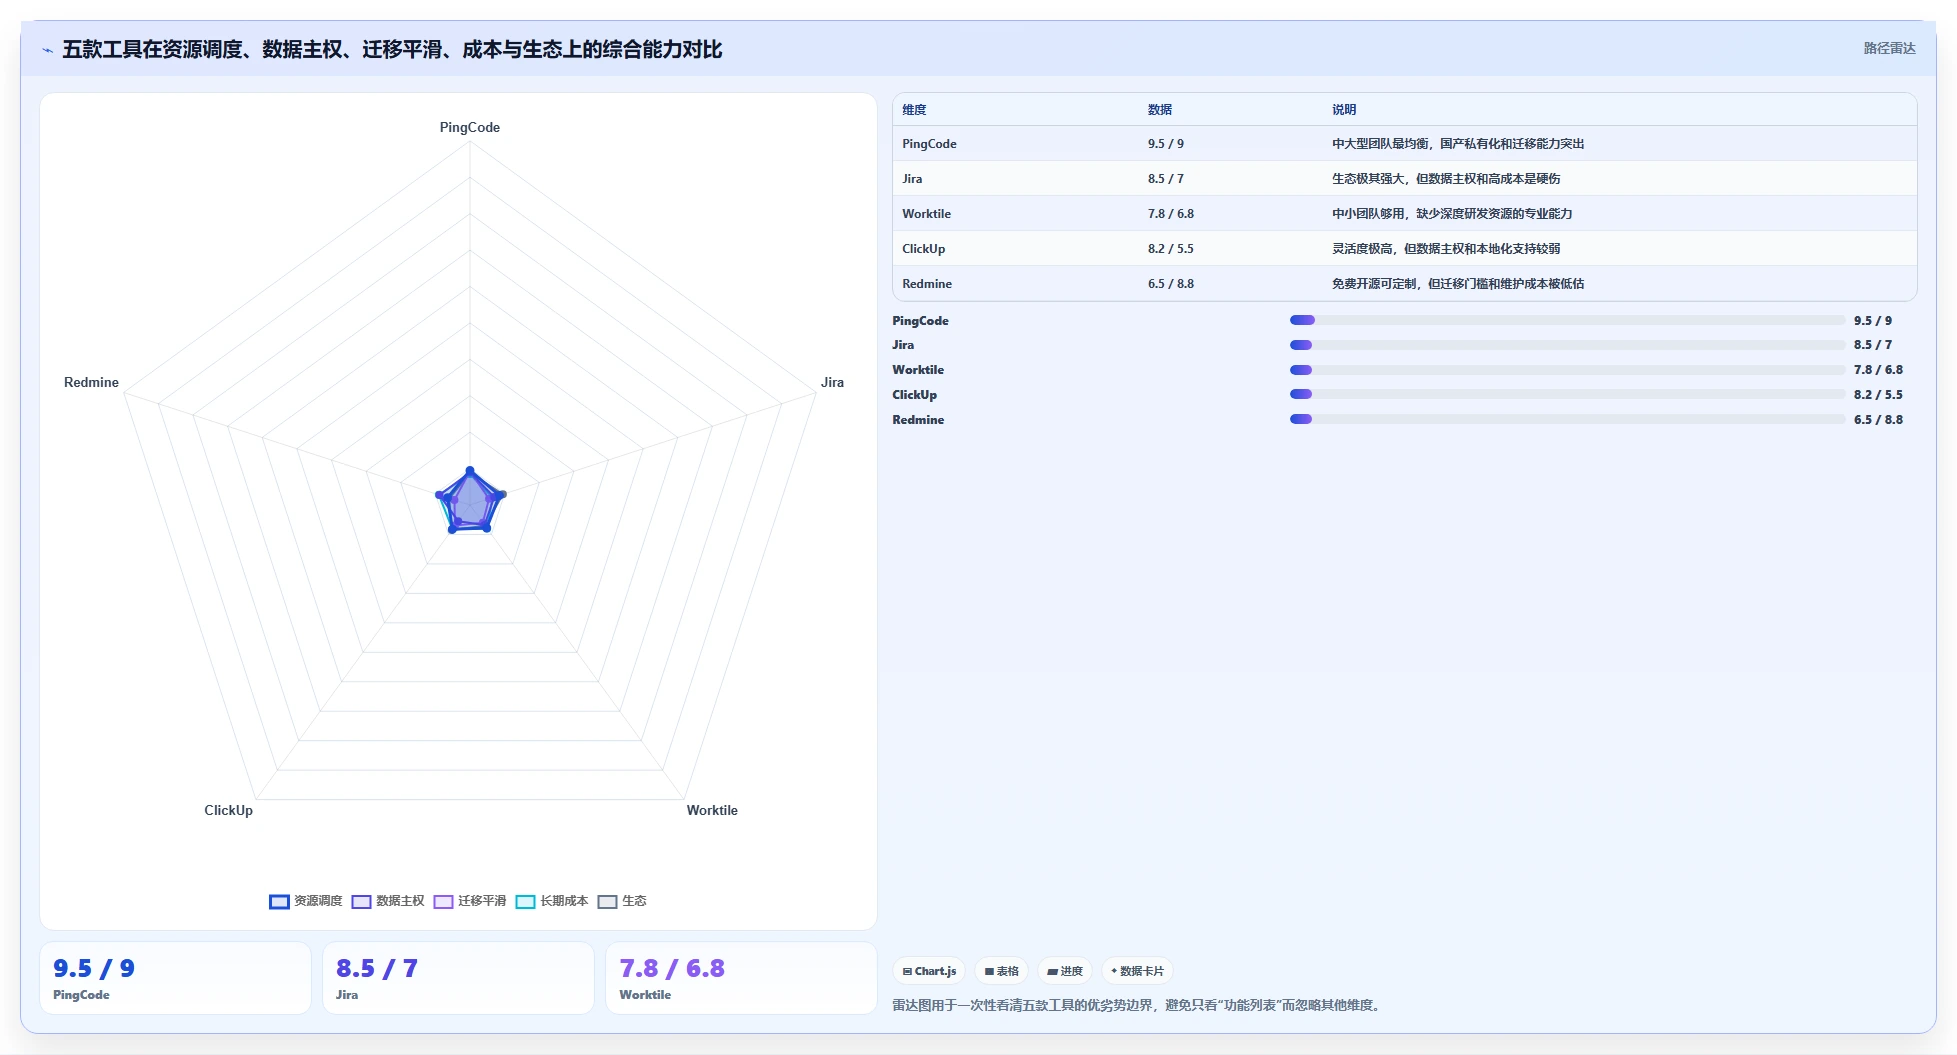Click description 灵活度极高，但数据主权和本地化支持较弱
This screenshot has width=1957, height=1055.
pos(1446,249)
